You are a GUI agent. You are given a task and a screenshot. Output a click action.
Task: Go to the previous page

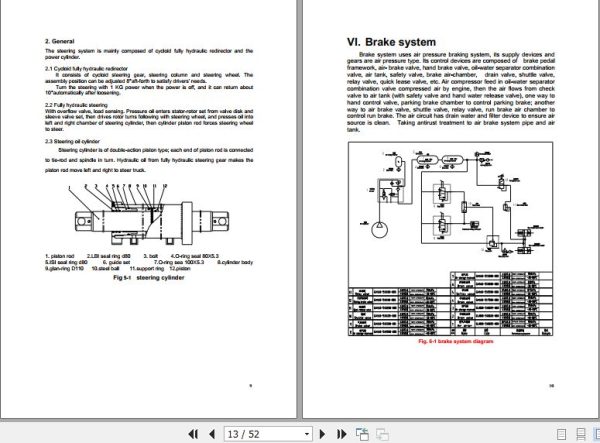point(212,434)
